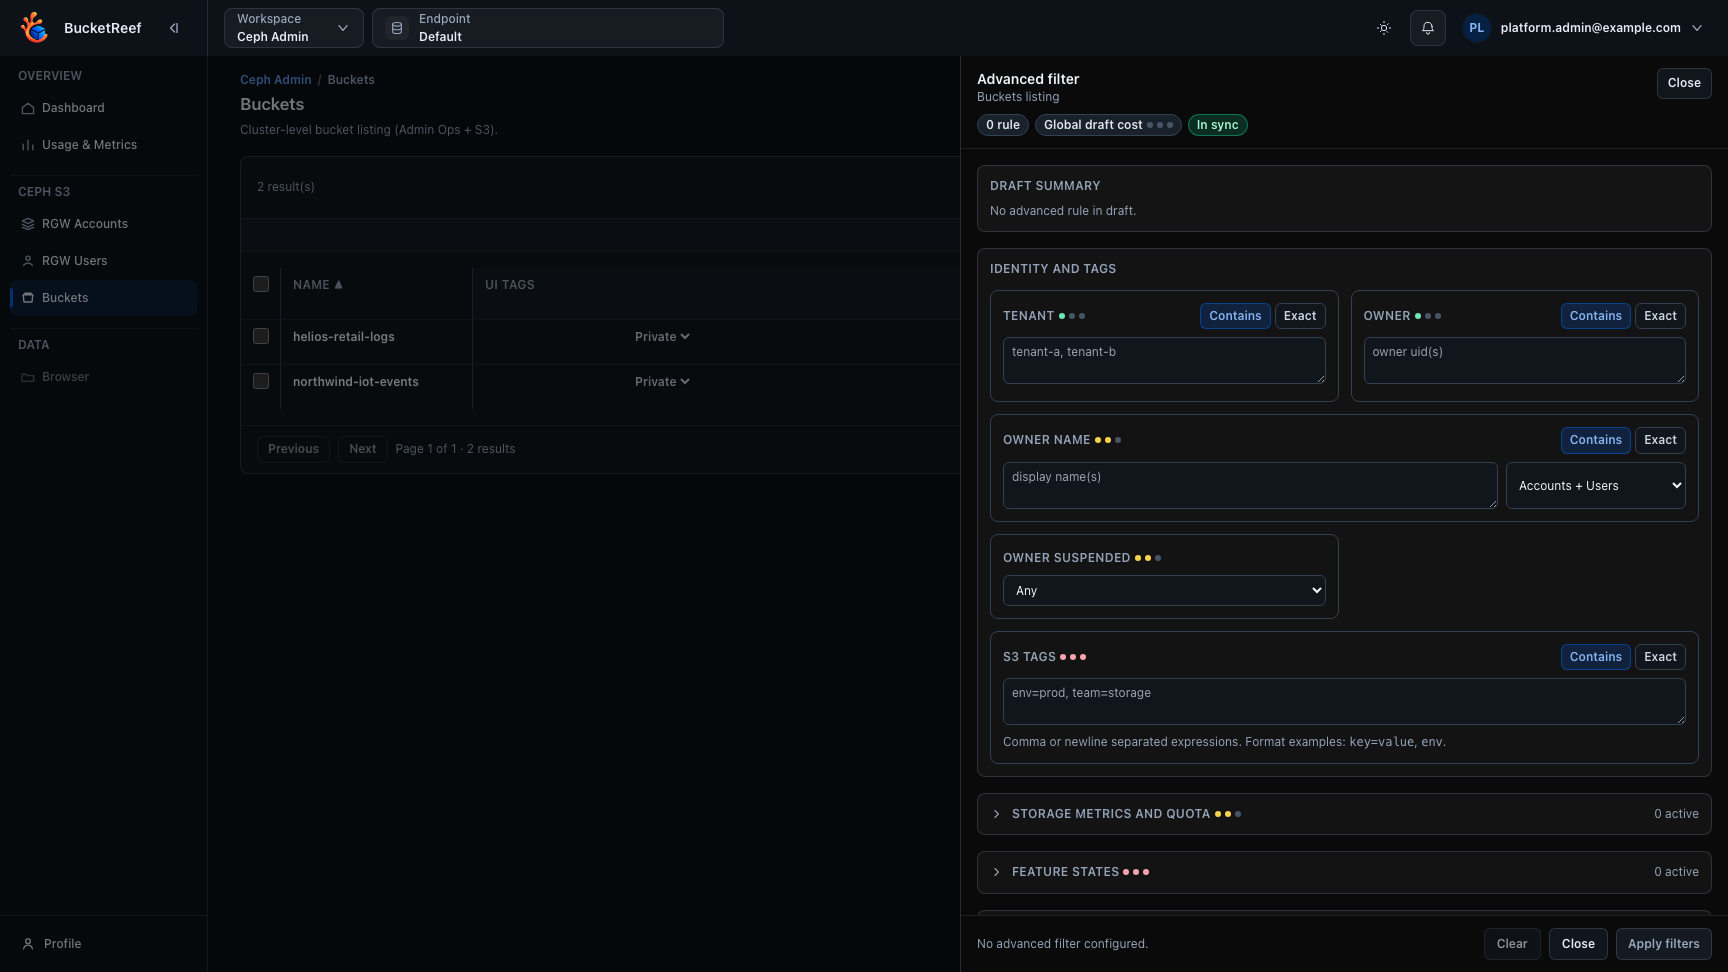Image resolution: width=1728 pixels, height=972 pixels.
Task: Open the Endpoint Default selector
Action: click(x=547, y=28)
